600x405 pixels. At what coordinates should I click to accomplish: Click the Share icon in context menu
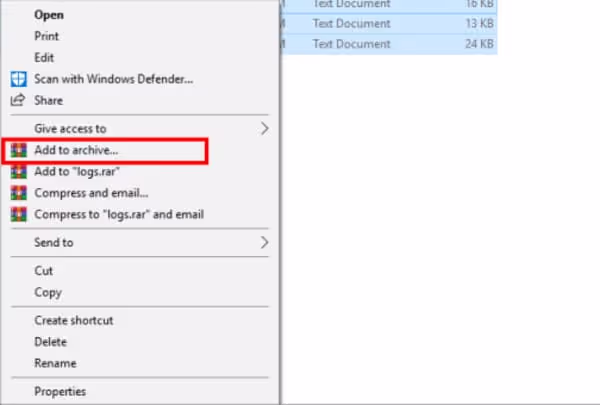pyautogui.click(x=18, y=100)
